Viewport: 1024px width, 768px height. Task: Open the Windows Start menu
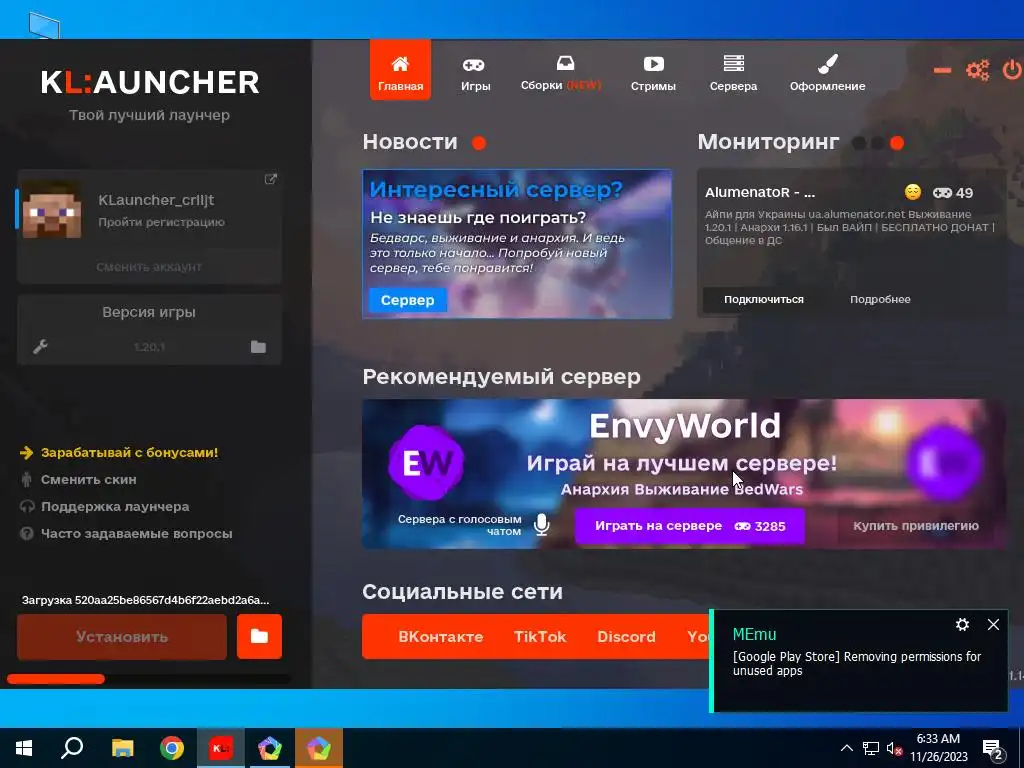tap(24, 748)
